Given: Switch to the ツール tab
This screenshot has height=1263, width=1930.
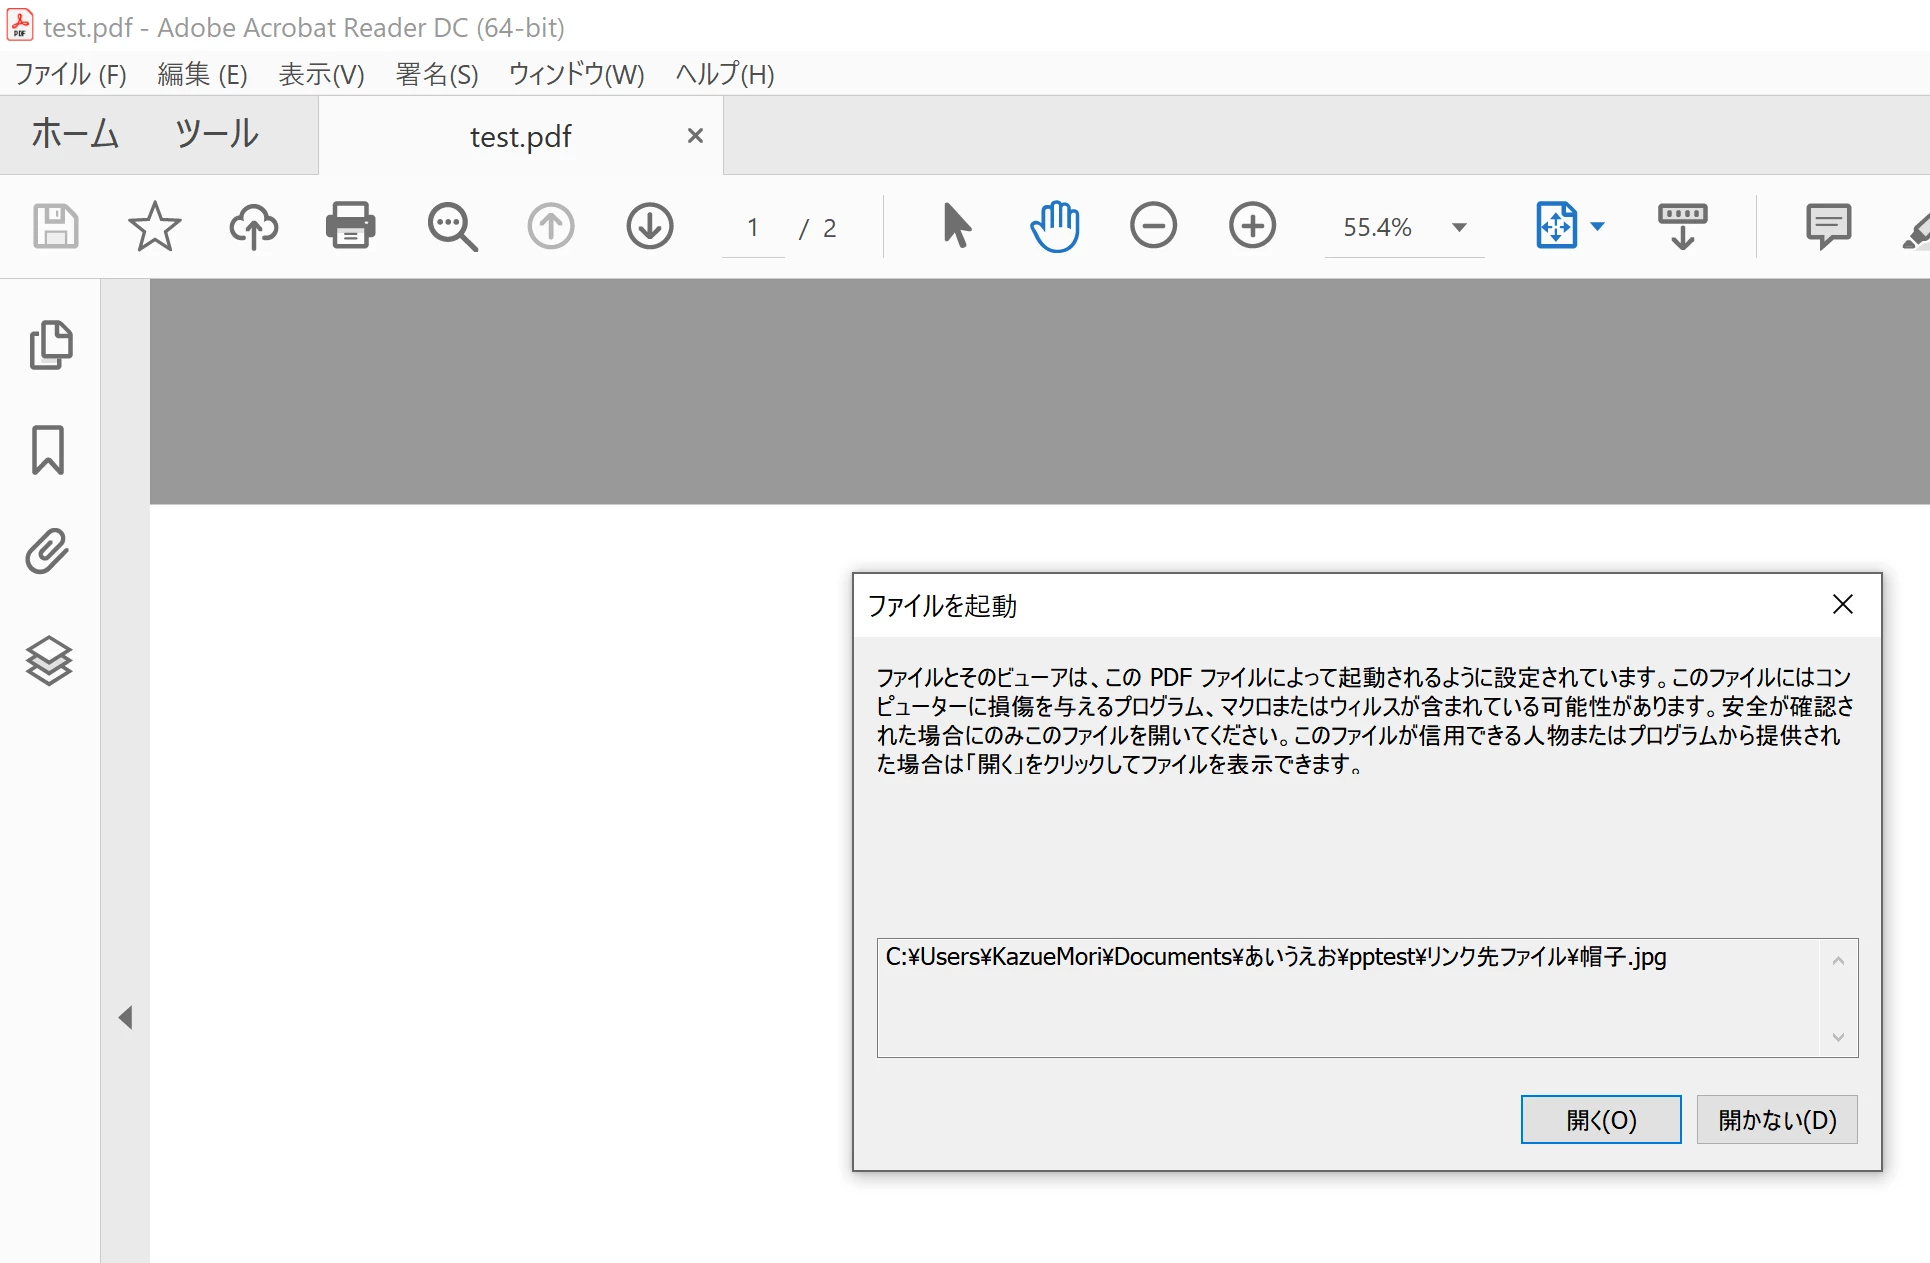Looking at the screenshot, I should click(216, 134).
